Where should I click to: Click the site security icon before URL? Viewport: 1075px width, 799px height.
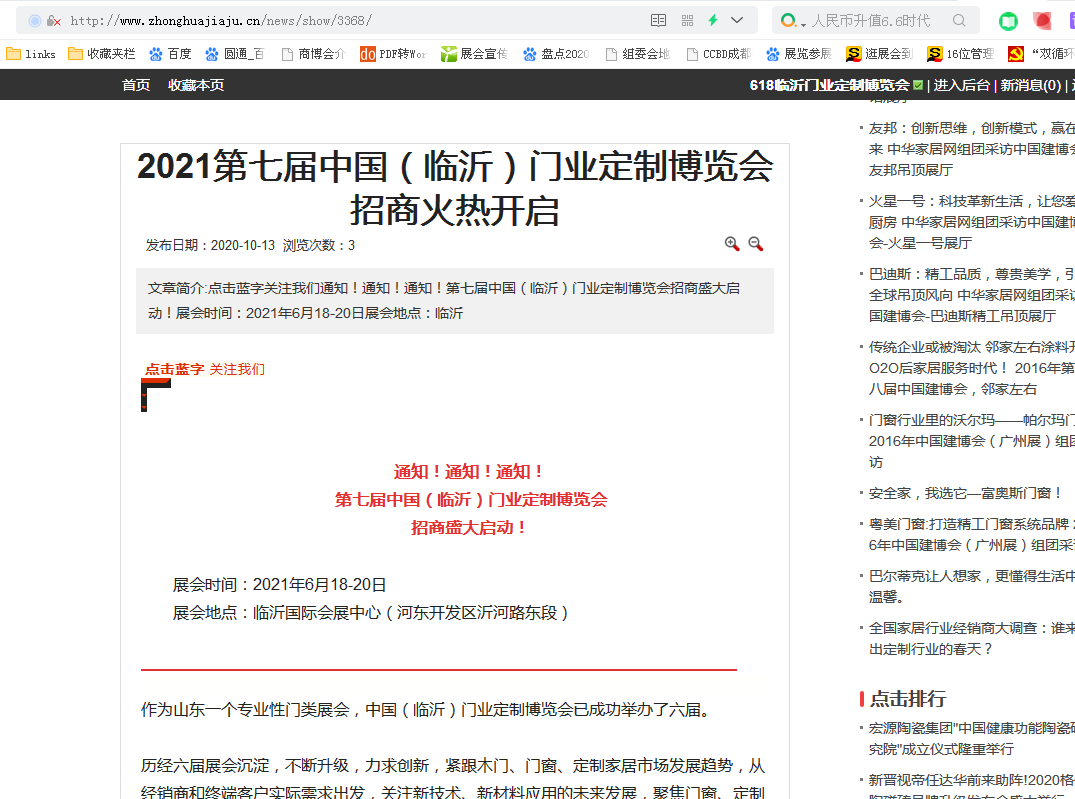tap(53, 20)
